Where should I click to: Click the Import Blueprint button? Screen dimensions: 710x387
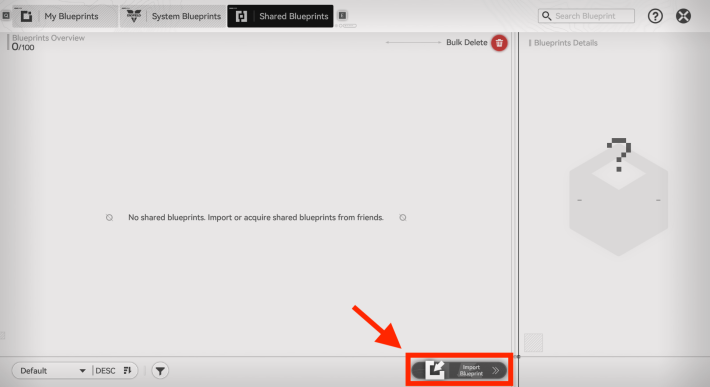(459, 370)
